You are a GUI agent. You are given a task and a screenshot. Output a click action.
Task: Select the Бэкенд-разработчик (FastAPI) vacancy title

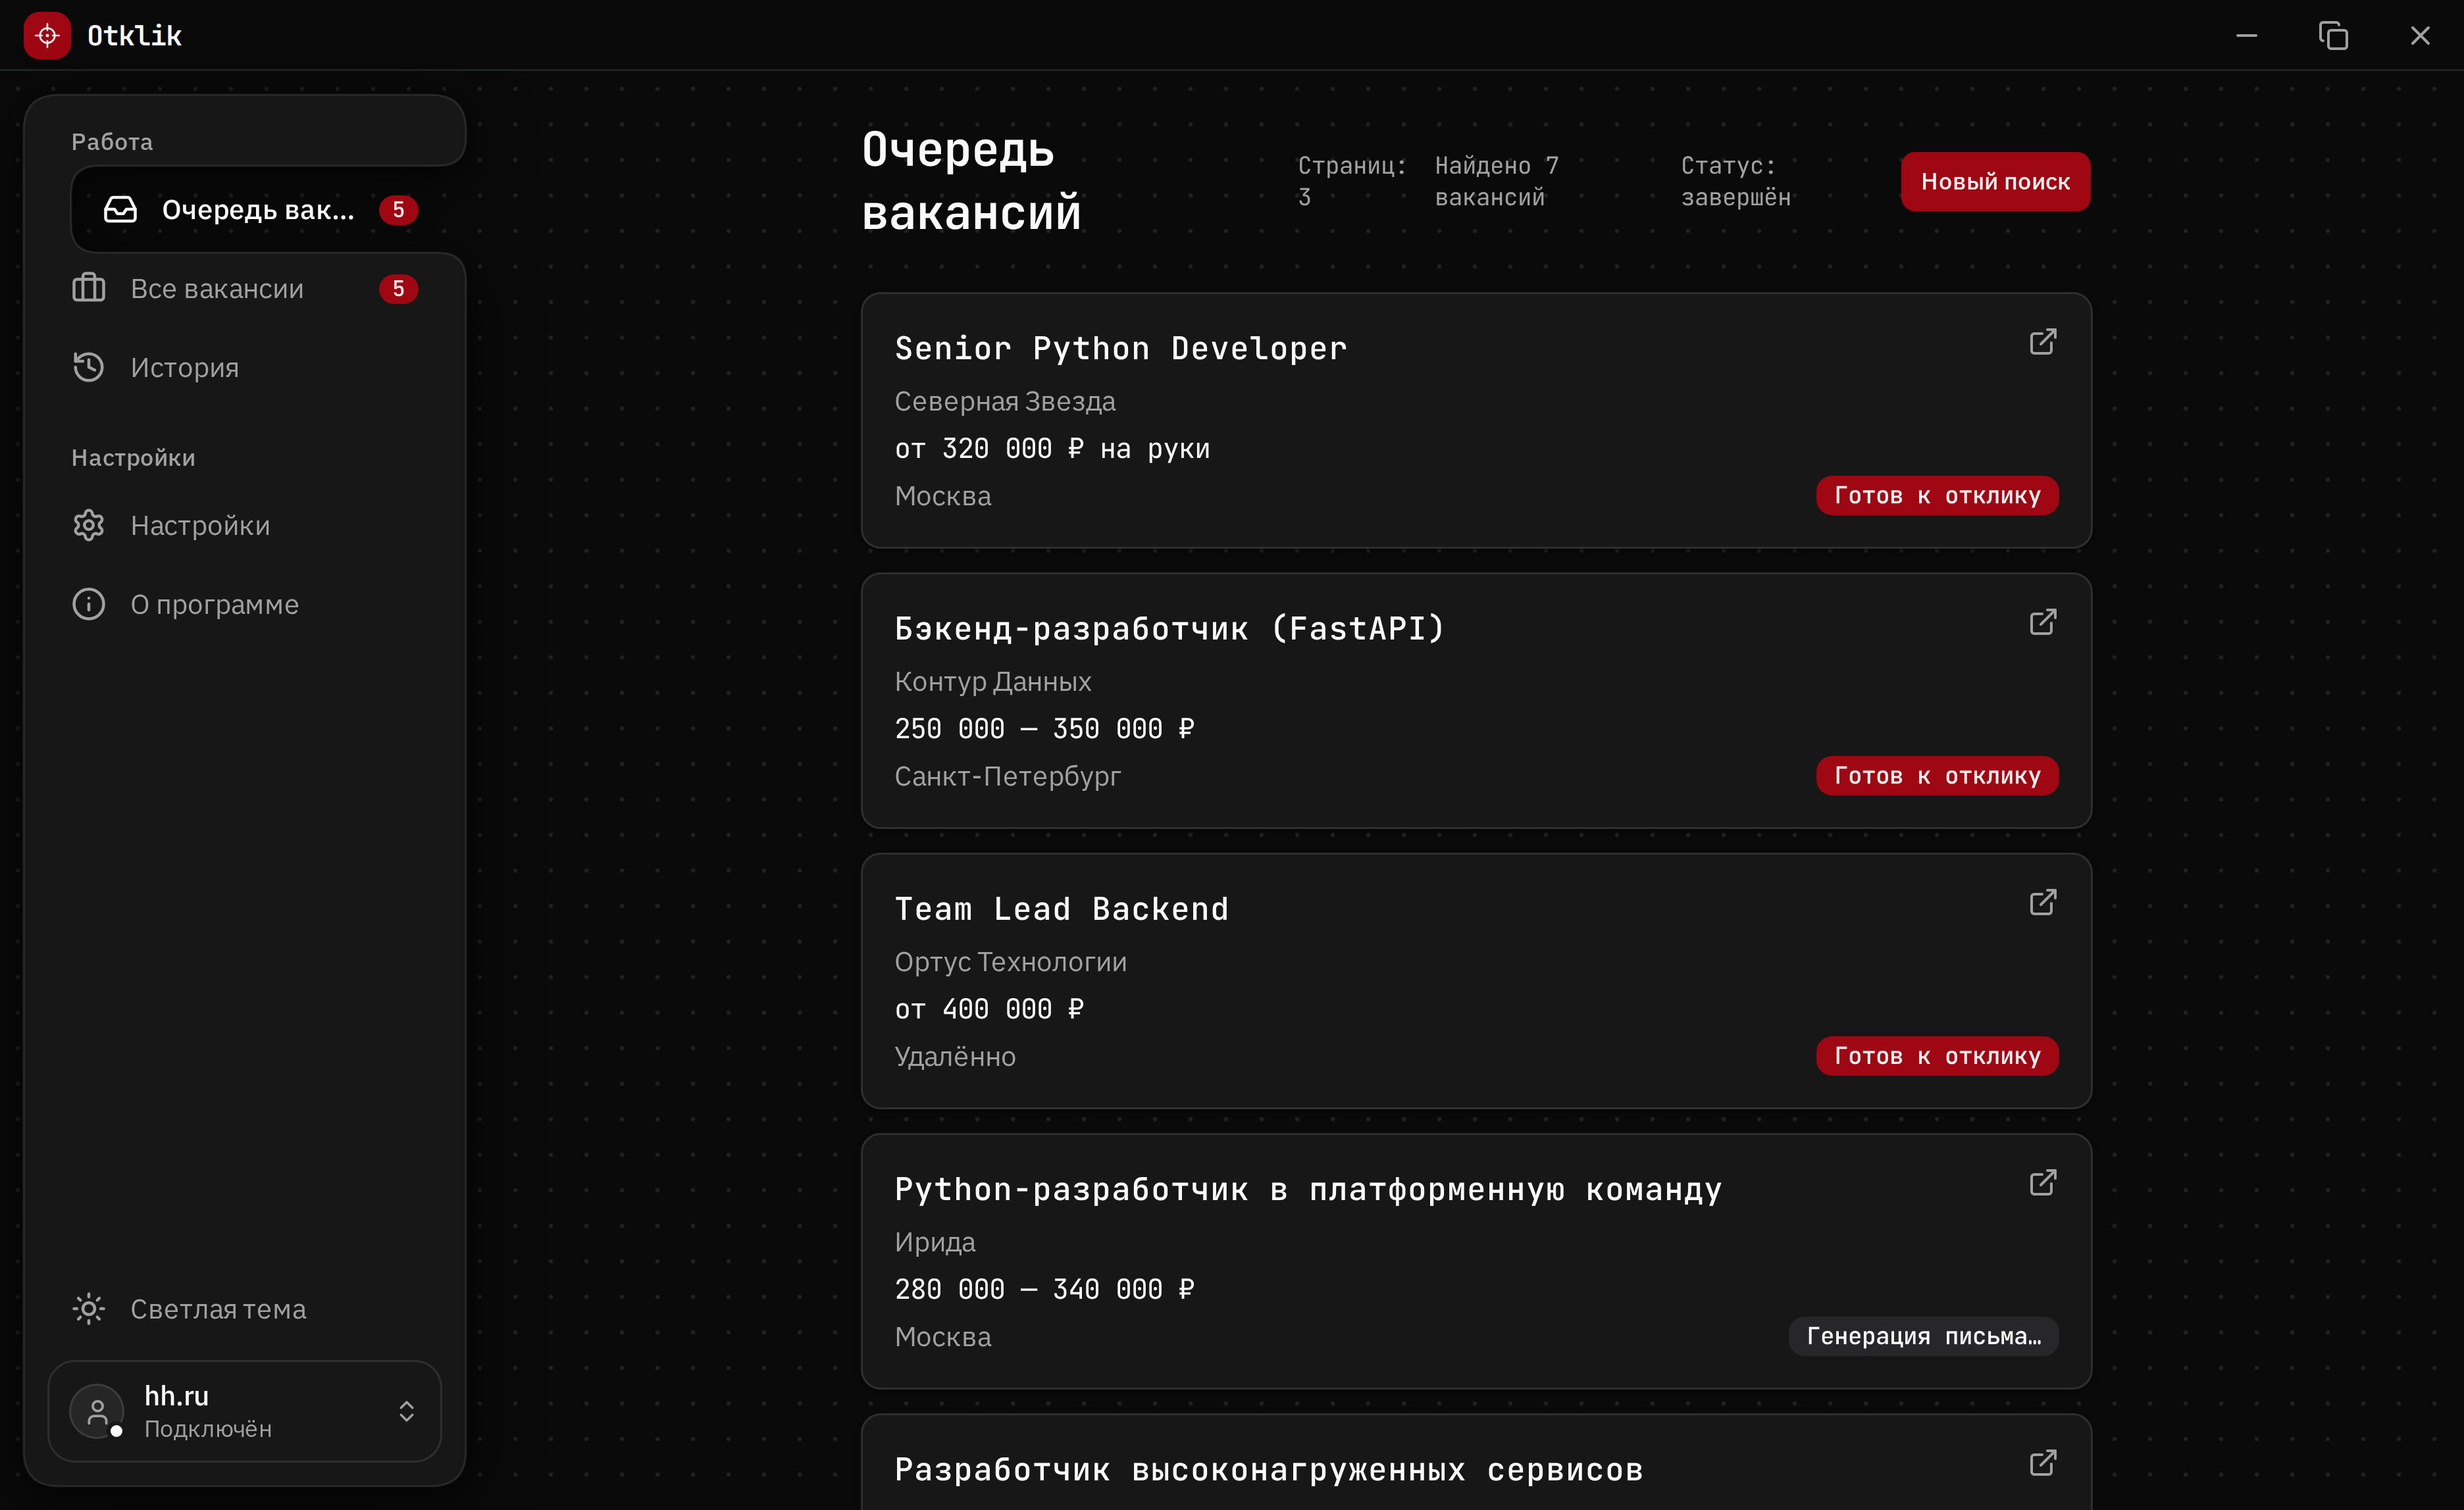pos(1170,628)
